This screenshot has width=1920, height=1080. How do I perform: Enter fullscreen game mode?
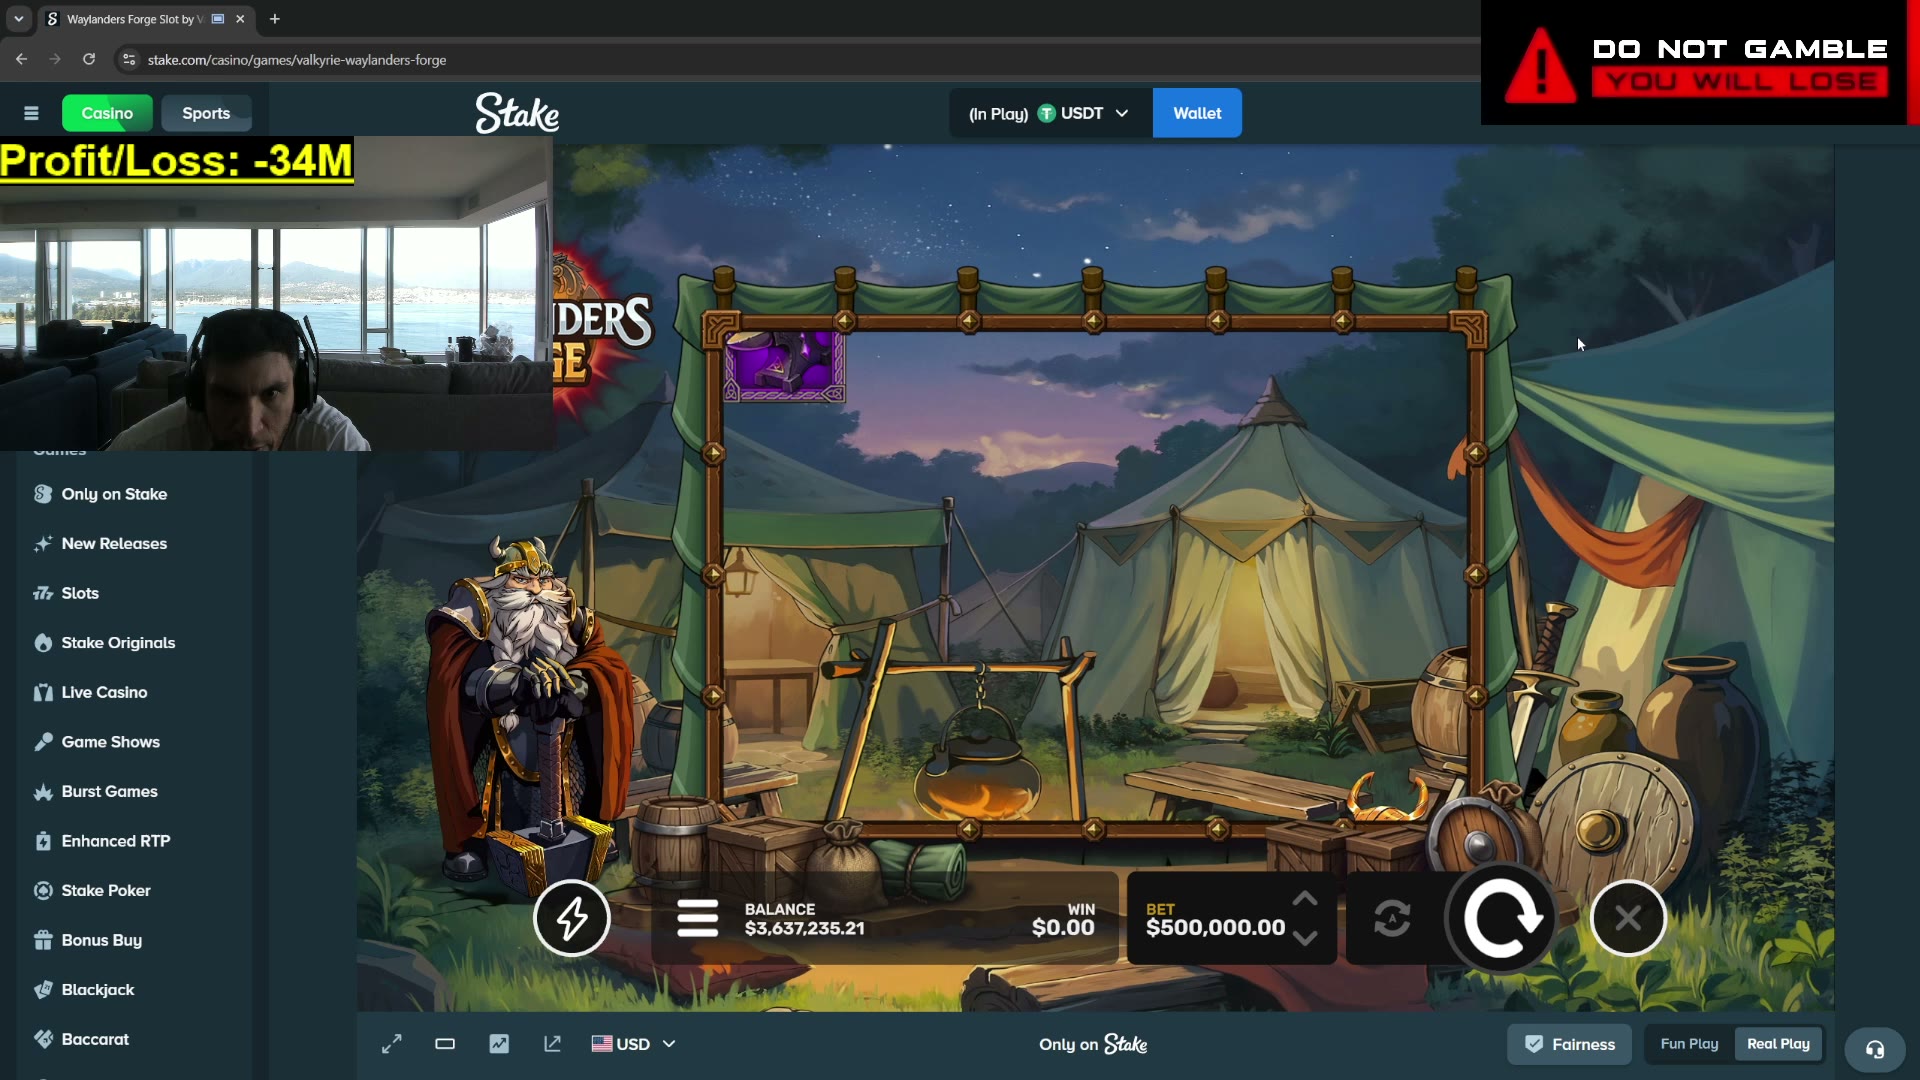tap(392, 1044)
